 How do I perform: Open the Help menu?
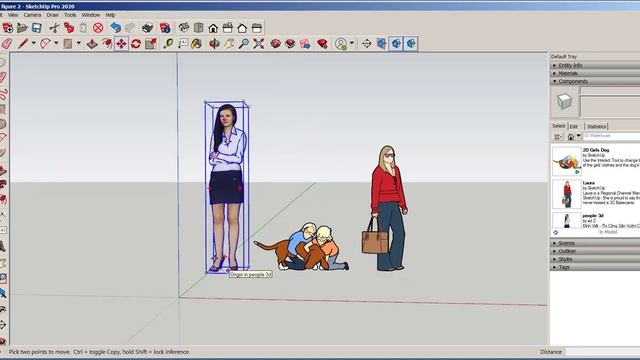110,15
